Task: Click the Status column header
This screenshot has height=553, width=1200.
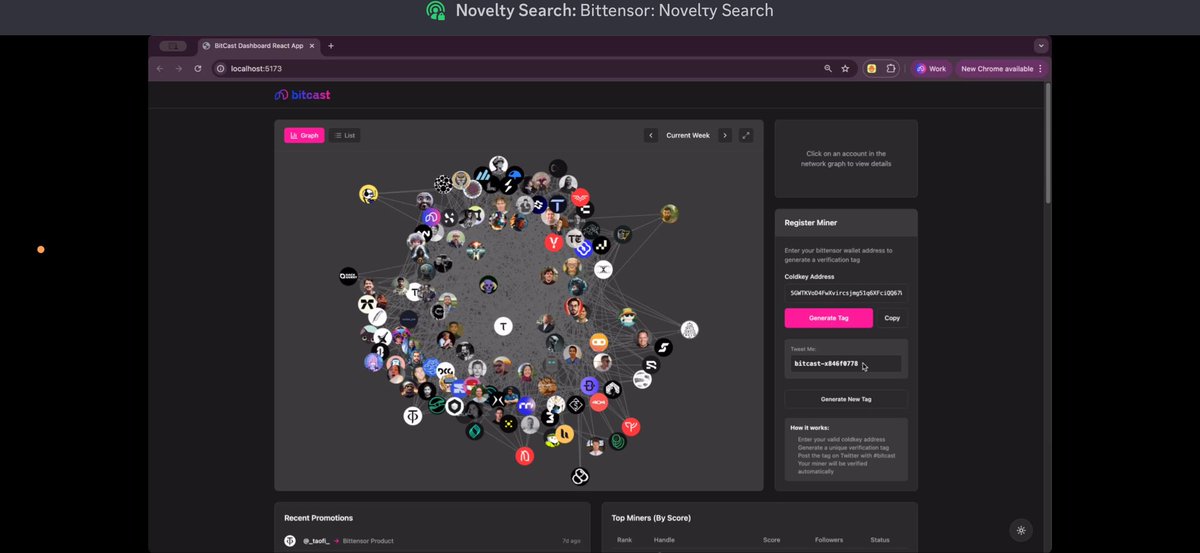Action: [880, 540]
